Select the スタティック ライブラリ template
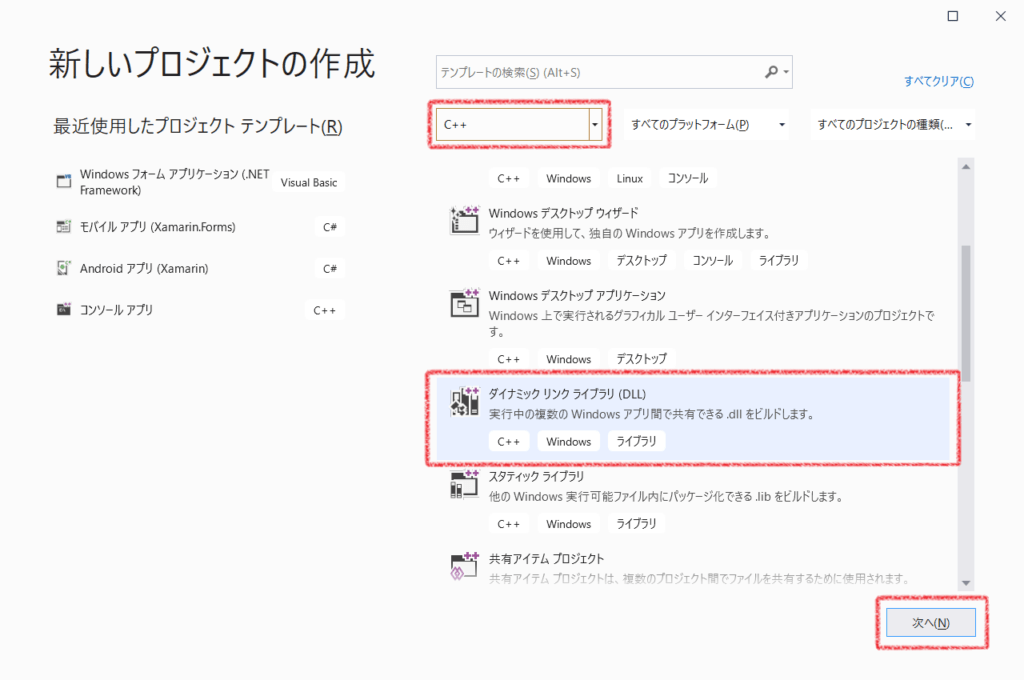Image resolution: width=1024 pixels, height=680 pixels. coord(693,500)
